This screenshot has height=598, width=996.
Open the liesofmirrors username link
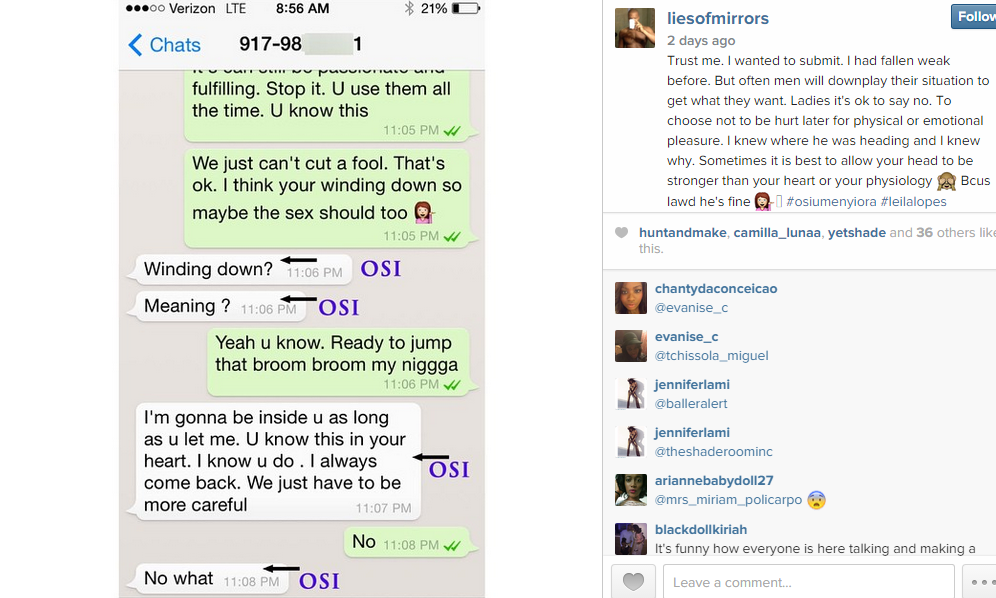pyautogui.click(x=718, y=18)
